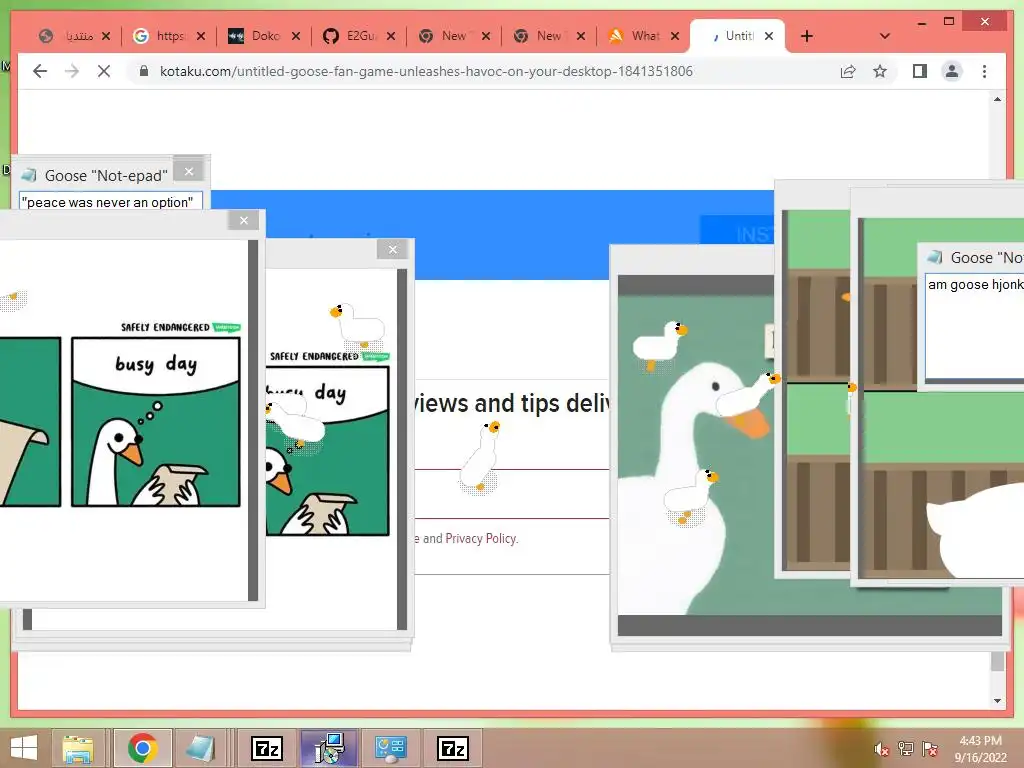Click the scroll up arrow of page scrollbar
The height and width of the screenshot is (768, 1024).
pyautogui.click(x=997, y=99)
